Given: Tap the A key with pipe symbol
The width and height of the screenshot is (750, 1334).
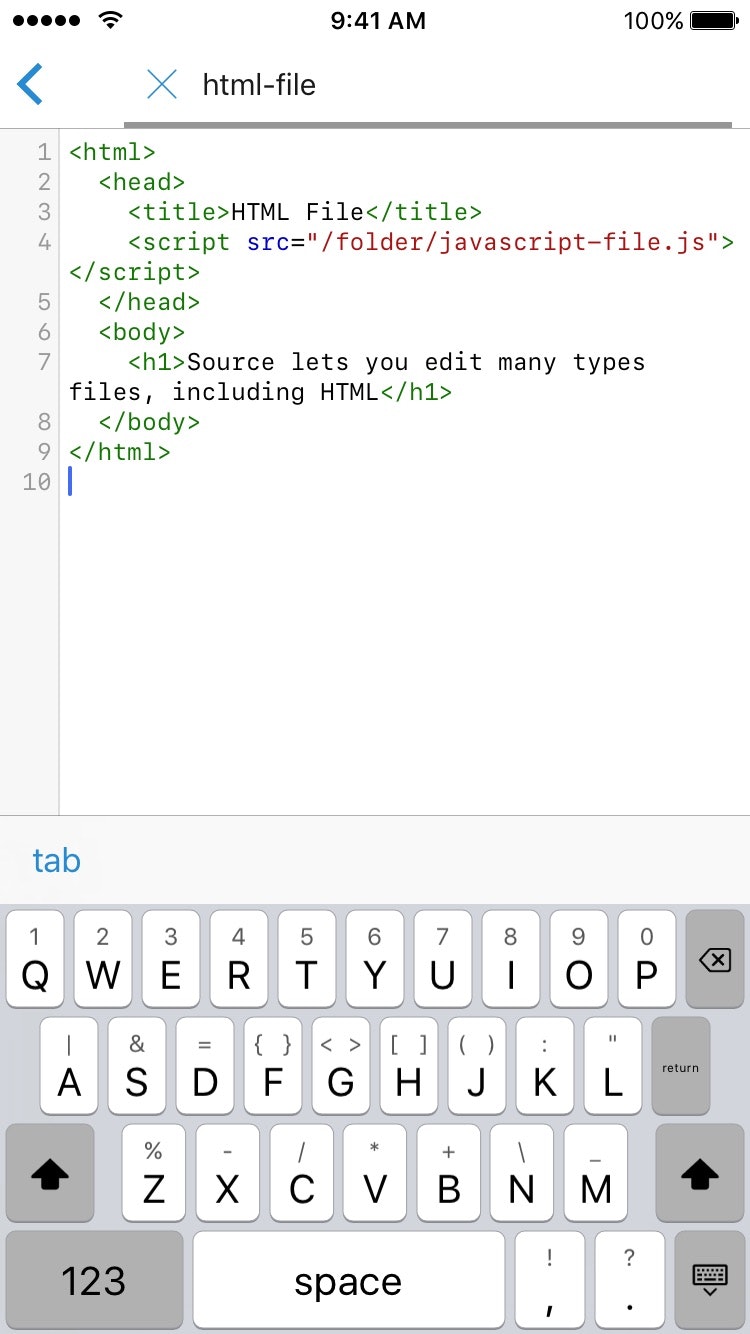Looking at the screenshot, I should [69, 1066].
